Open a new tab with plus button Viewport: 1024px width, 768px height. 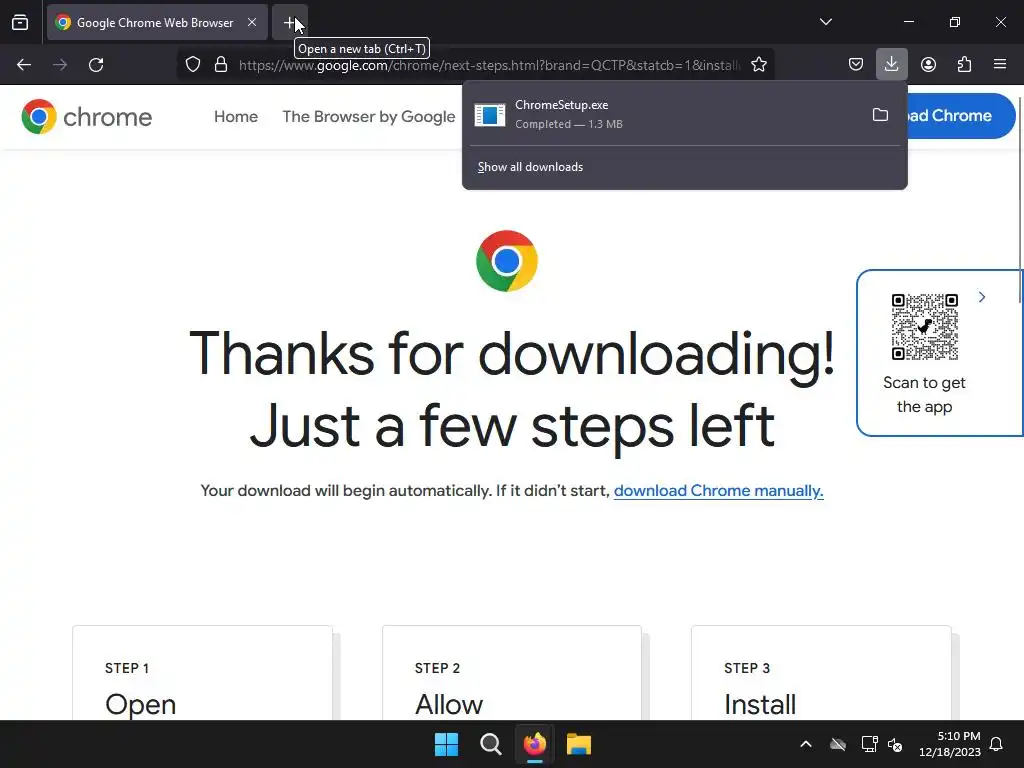pyautogui.click(x=289, y=23)
